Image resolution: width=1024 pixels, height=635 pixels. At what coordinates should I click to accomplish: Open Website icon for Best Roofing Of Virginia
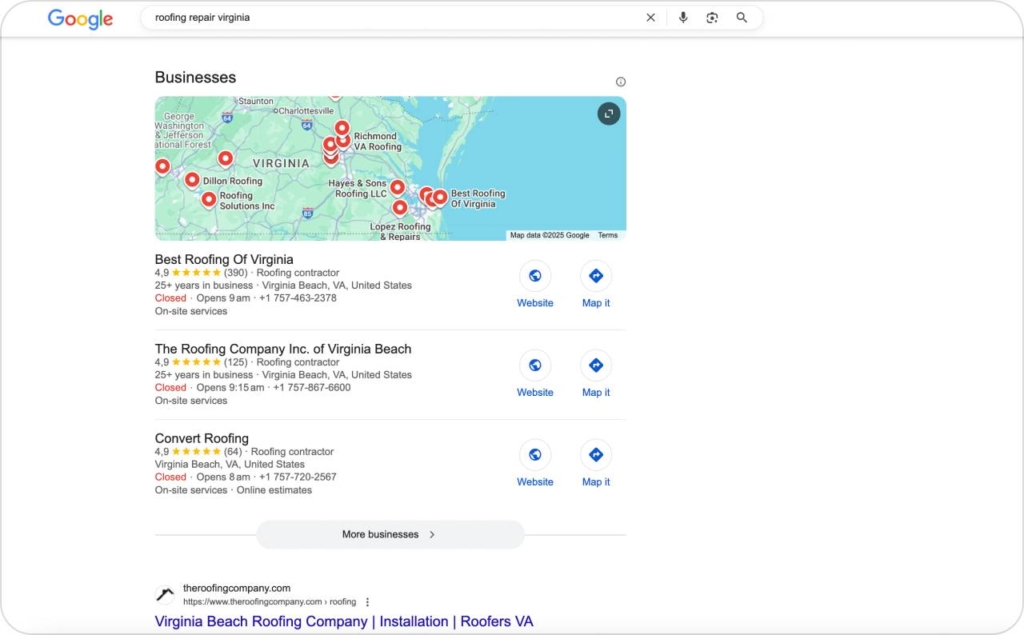click(x=535, y=276)
